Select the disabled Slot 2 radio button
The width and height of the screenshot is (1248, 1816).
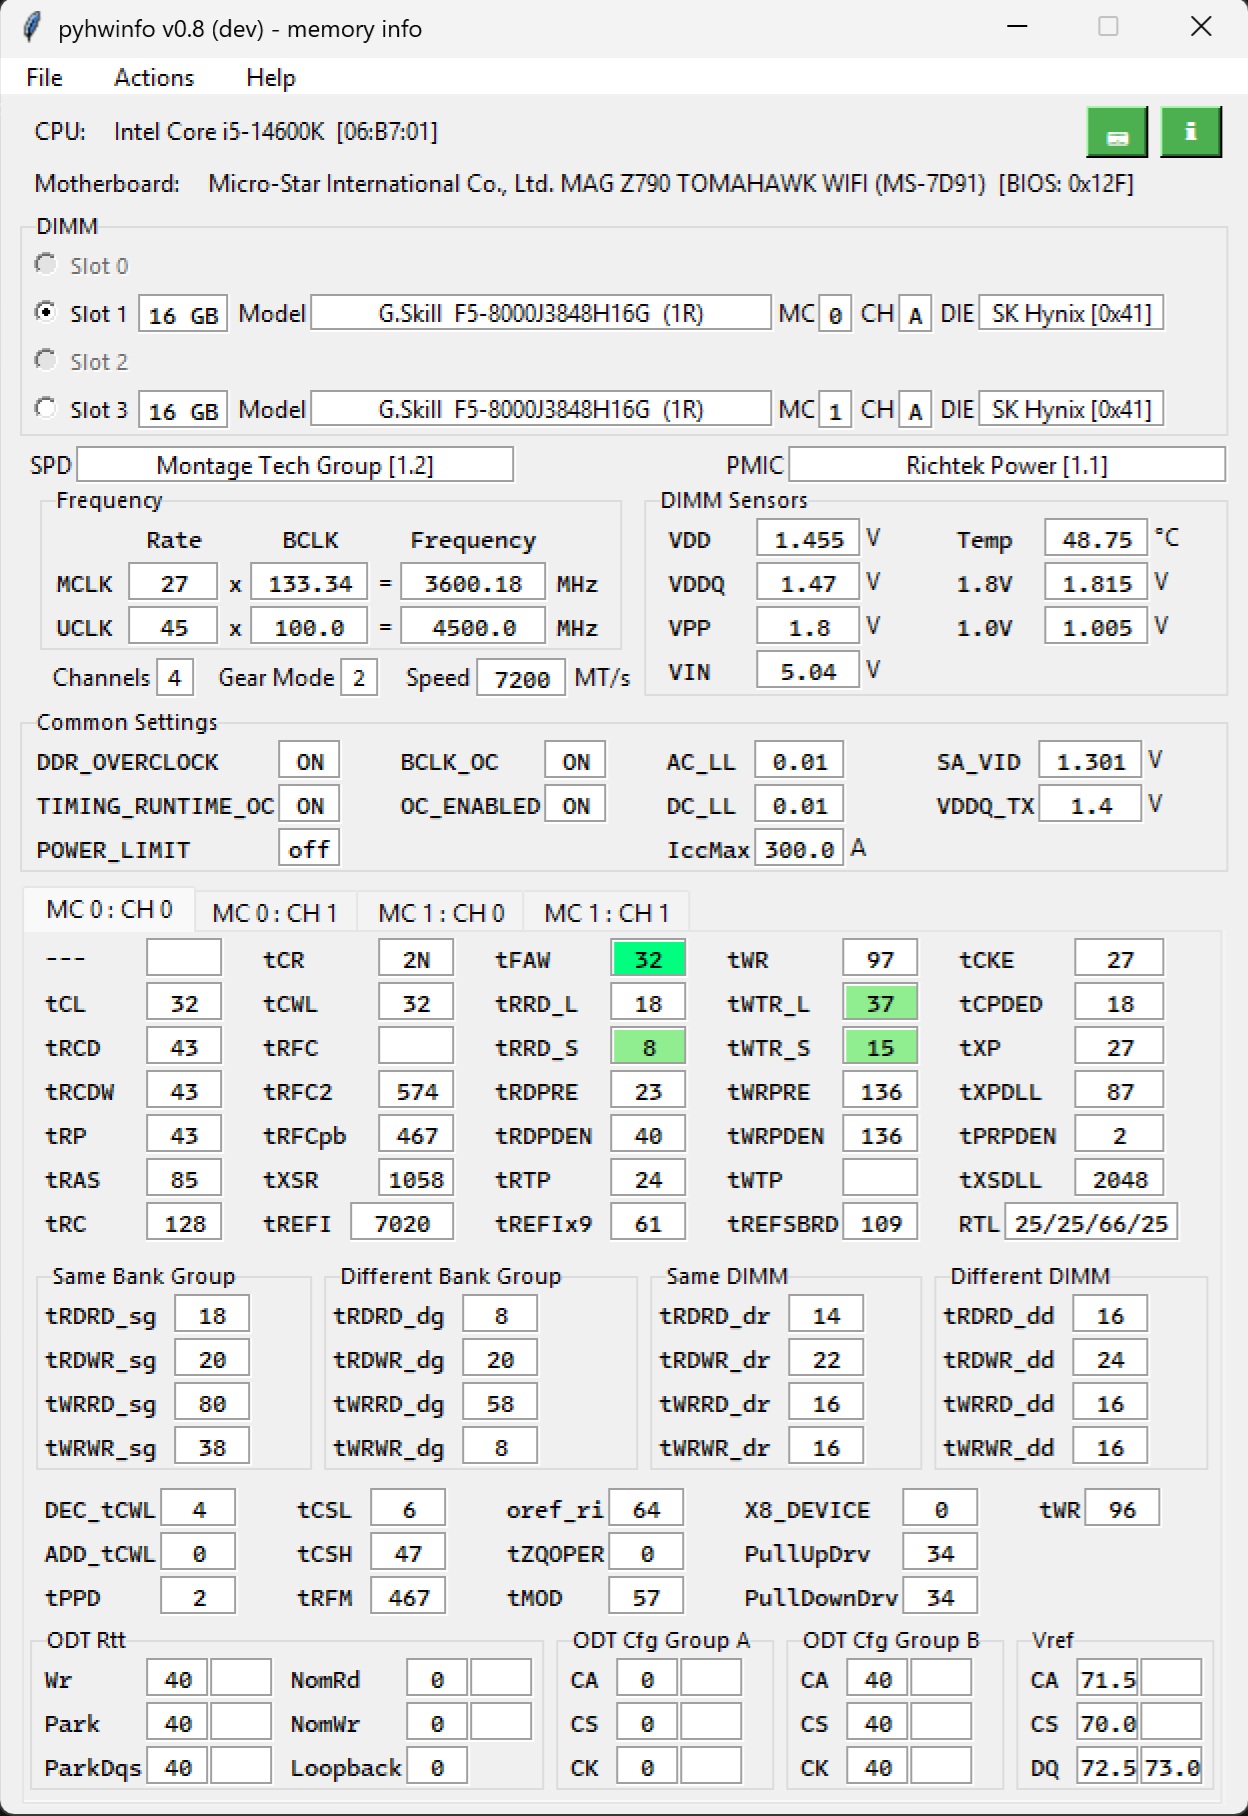[45, 360]
